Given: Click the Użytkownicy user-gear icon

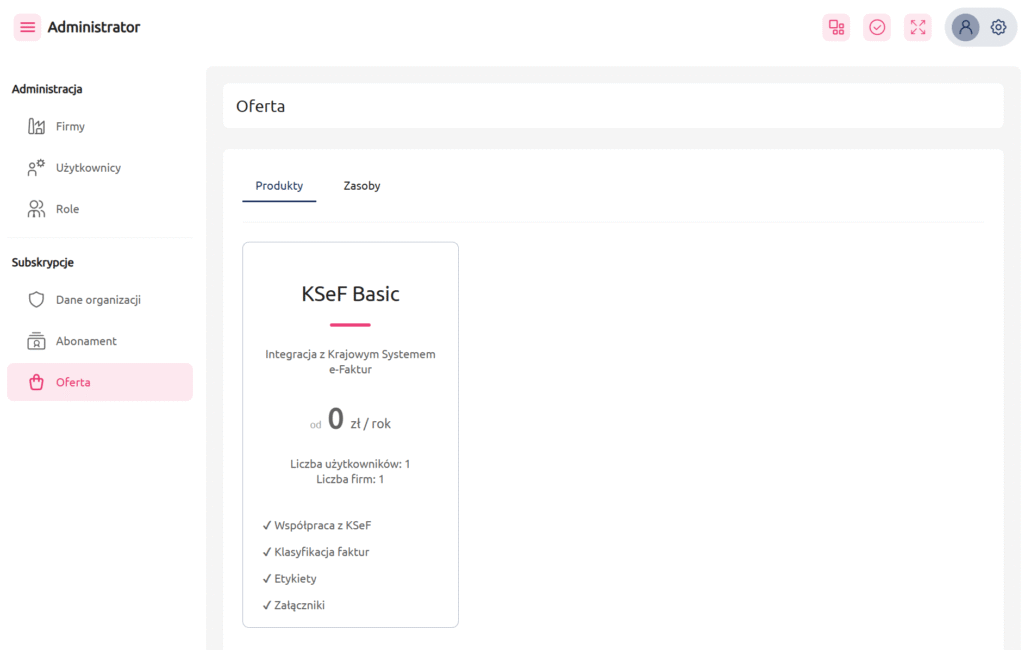Looking at the screenshot, I should (x=37, y=168).
